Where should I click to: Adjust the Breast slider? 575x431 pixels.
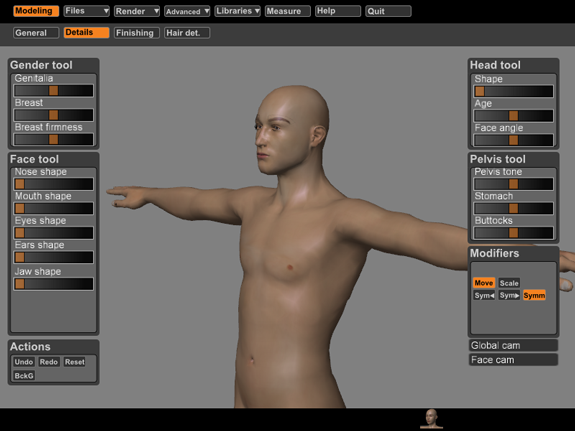pyautogui.click(x=54, y=115)
